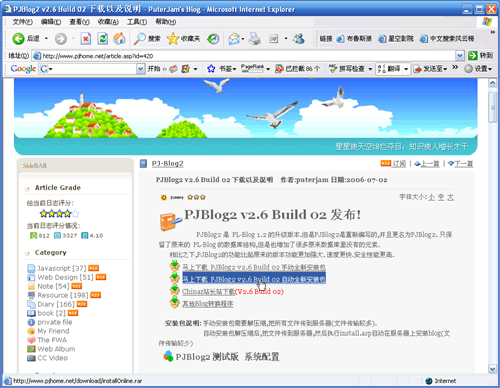The height and width of the screenshot is (388, 500).
Task: Click the Edit with Word icon
Action: [273, 39]
